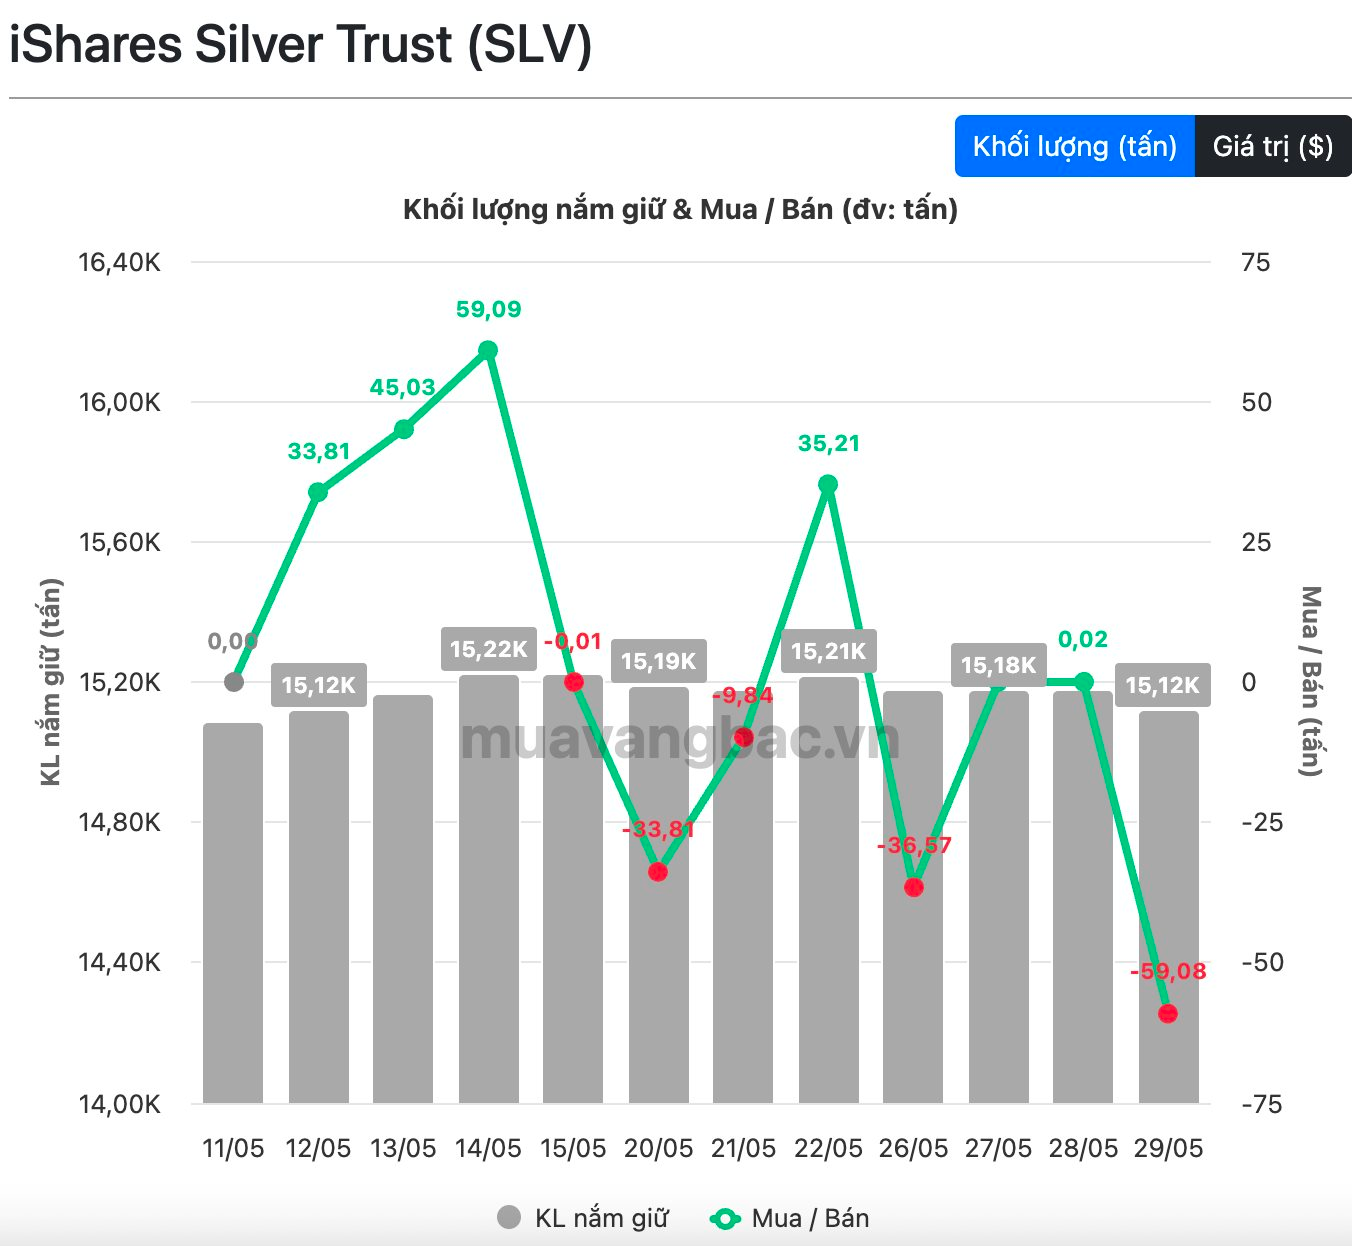Viewport: 1352px width, 1246px height.
Task: Select the red -59,08 point on 29/05
Action: click(x=1168, y=1013)
